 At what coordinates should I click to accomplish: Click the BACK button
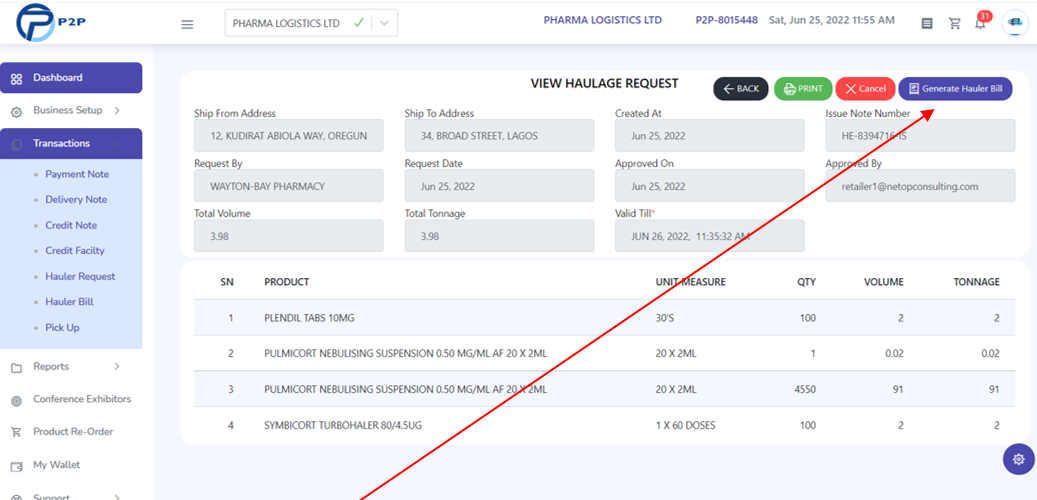[x=741, y=89]
